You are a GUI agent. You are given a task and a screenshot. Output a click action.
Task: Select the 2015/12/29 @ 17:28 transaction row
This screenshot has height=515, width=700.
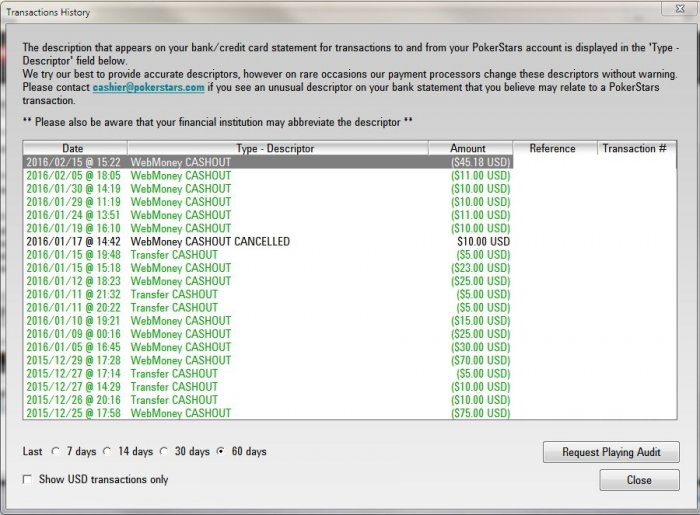coord(267,360)
